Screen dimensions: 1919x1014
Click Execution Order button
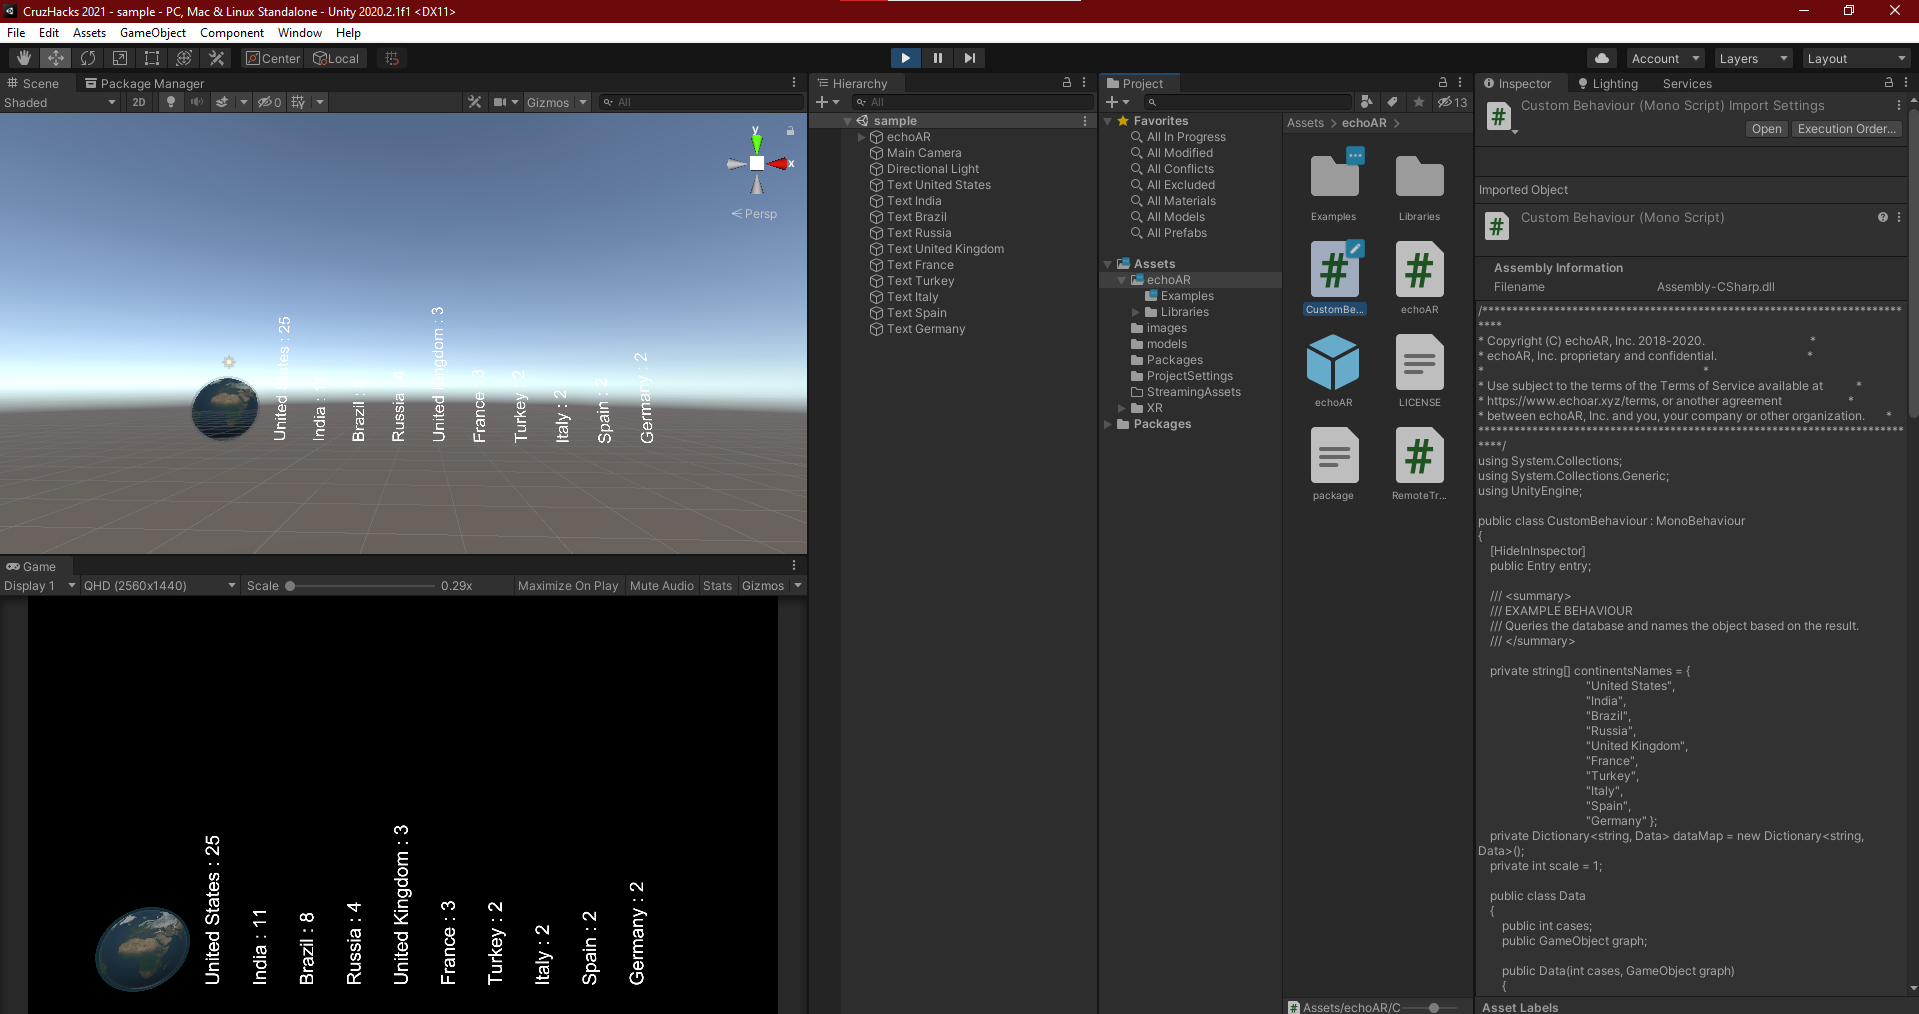click(1846, 129)
